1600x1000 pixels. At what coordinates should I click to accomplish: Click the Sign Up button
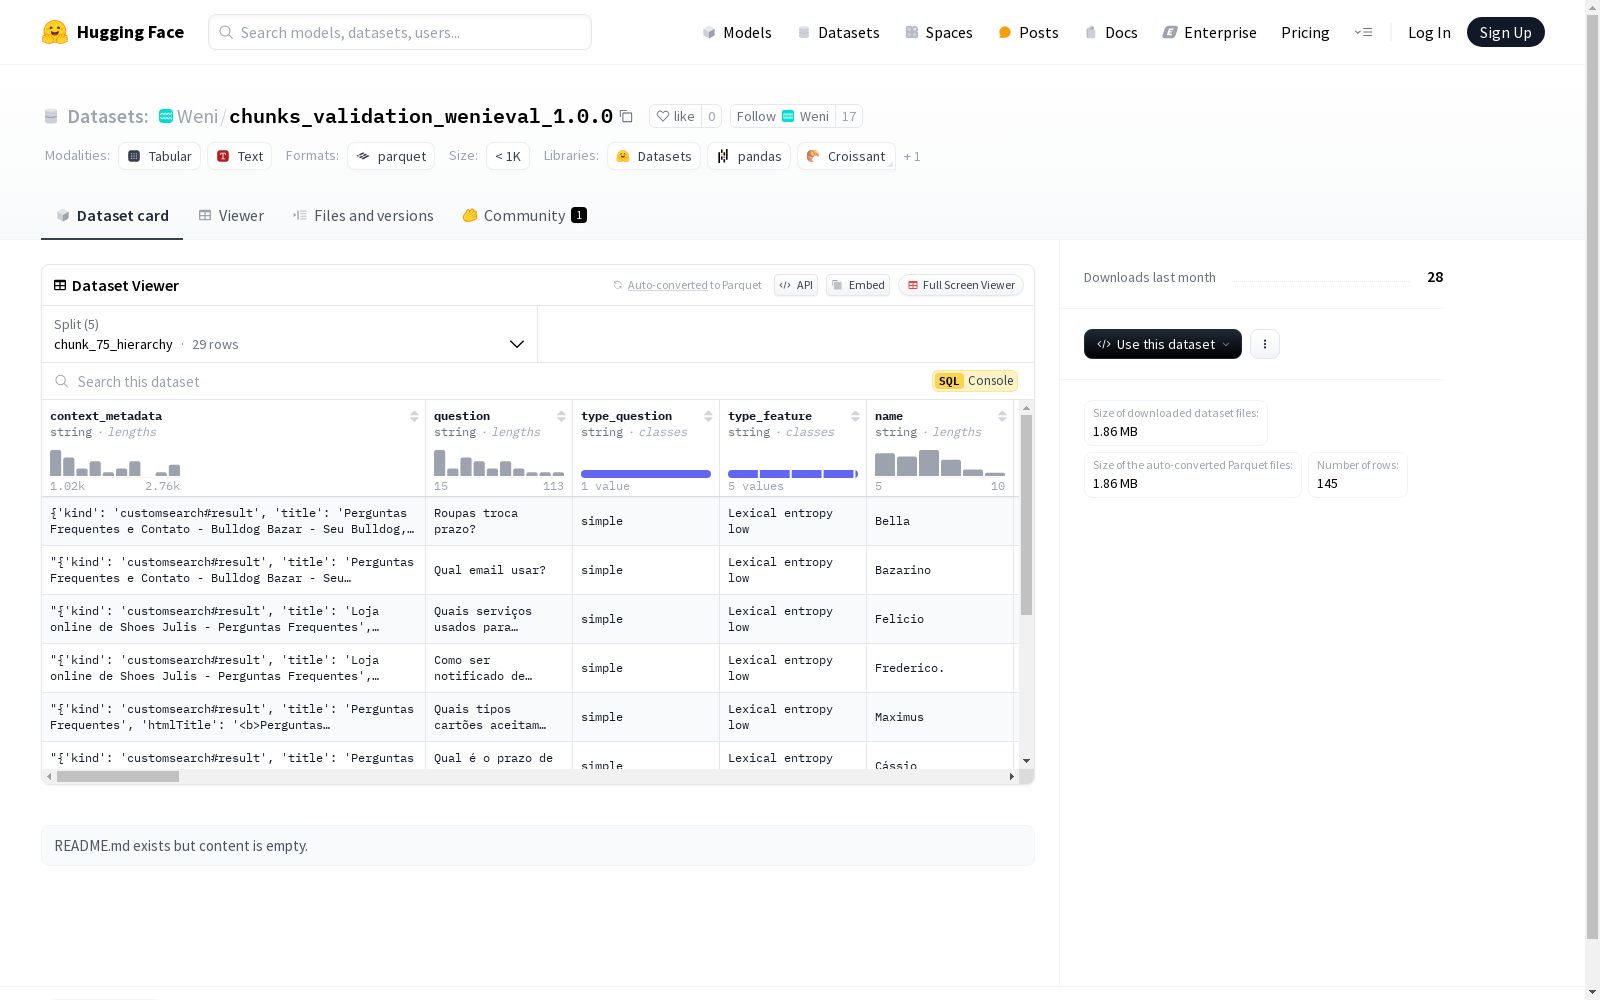pos(1506,32)
